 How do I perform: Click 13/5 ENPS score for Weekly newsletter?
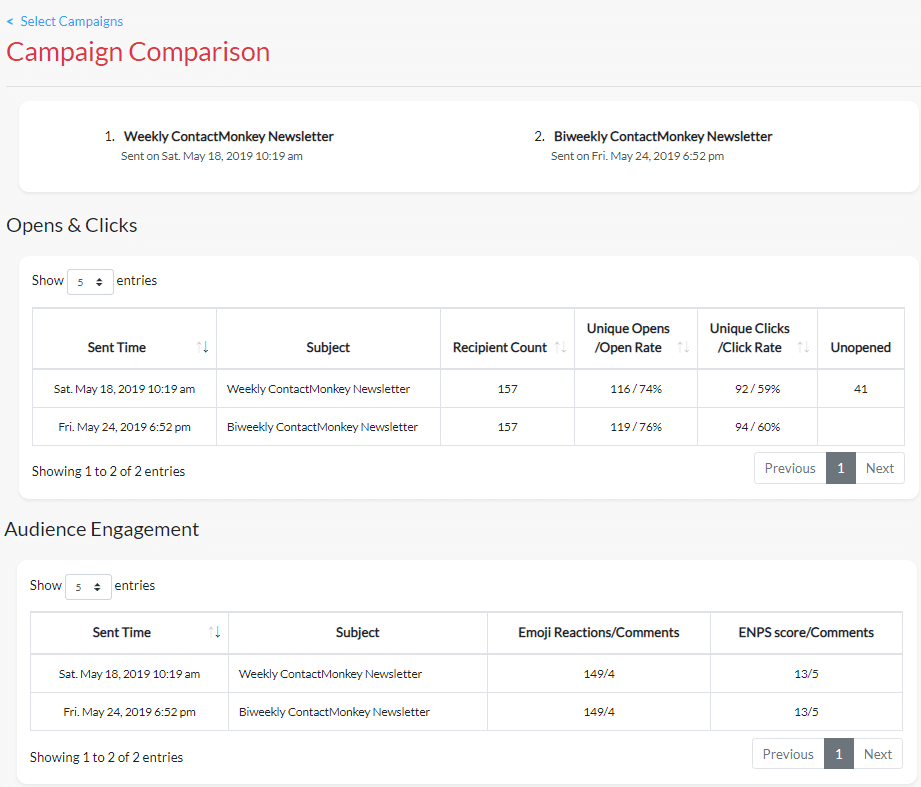(x=806, y=674)
